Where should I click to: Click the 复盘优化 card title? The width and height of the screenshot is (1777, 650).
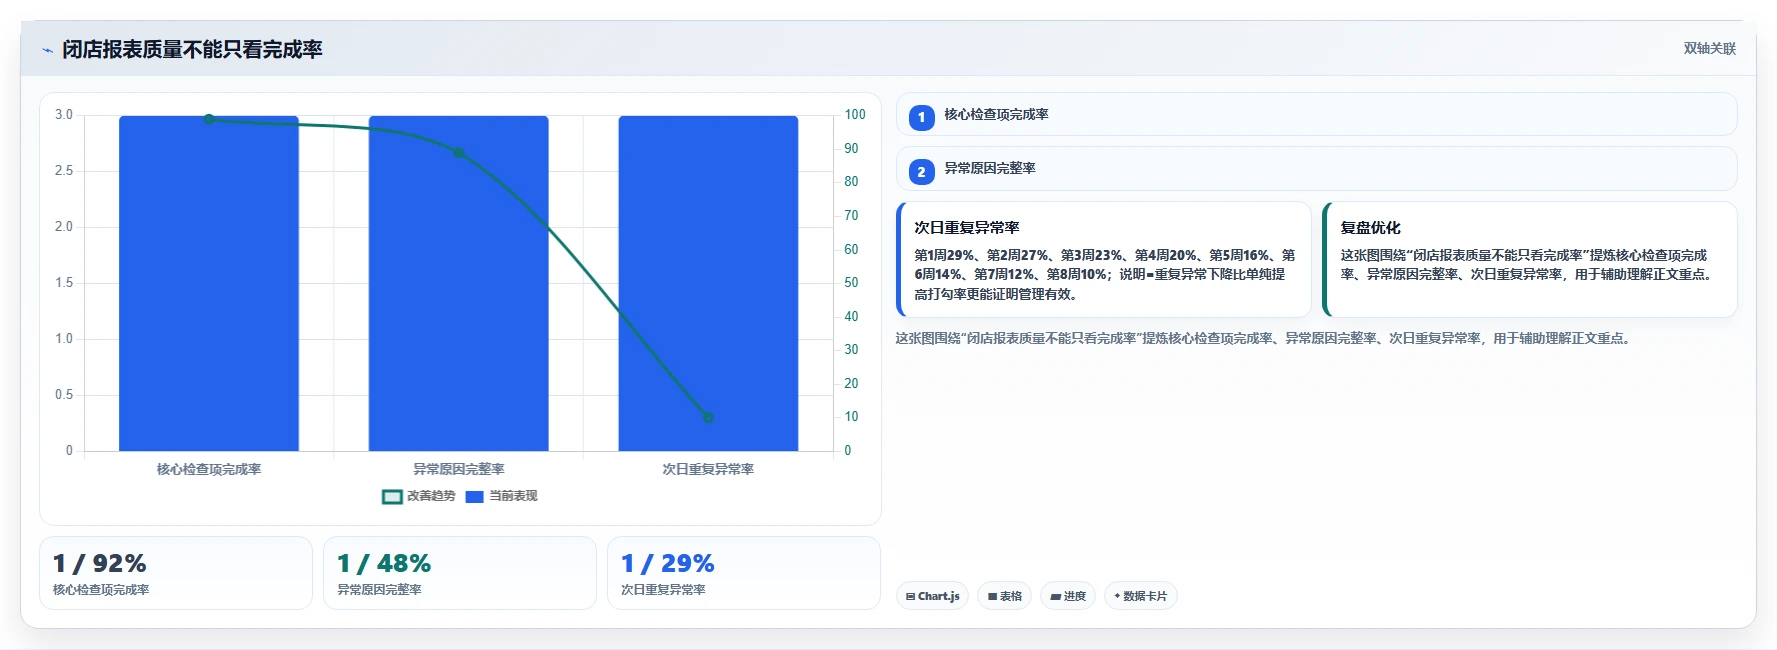tap(1370, 228)
